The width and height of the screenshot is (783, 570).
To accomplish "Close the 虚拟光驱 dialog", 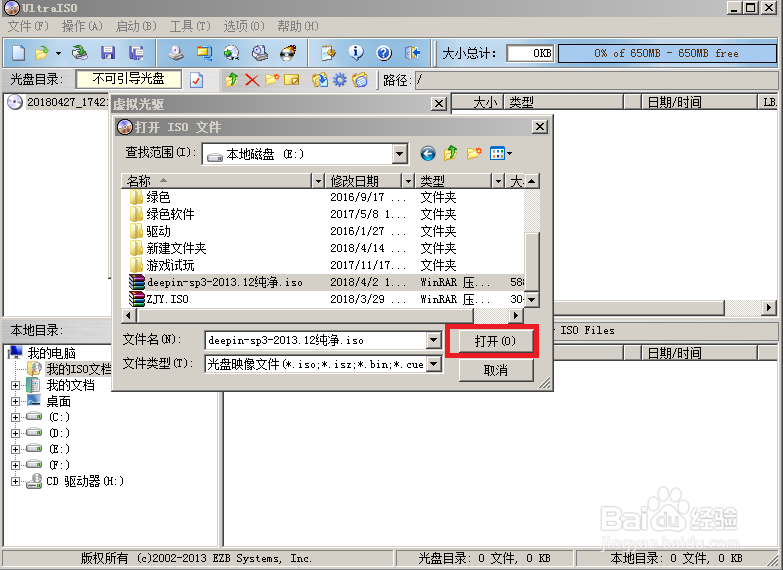I will coord(438,103).
